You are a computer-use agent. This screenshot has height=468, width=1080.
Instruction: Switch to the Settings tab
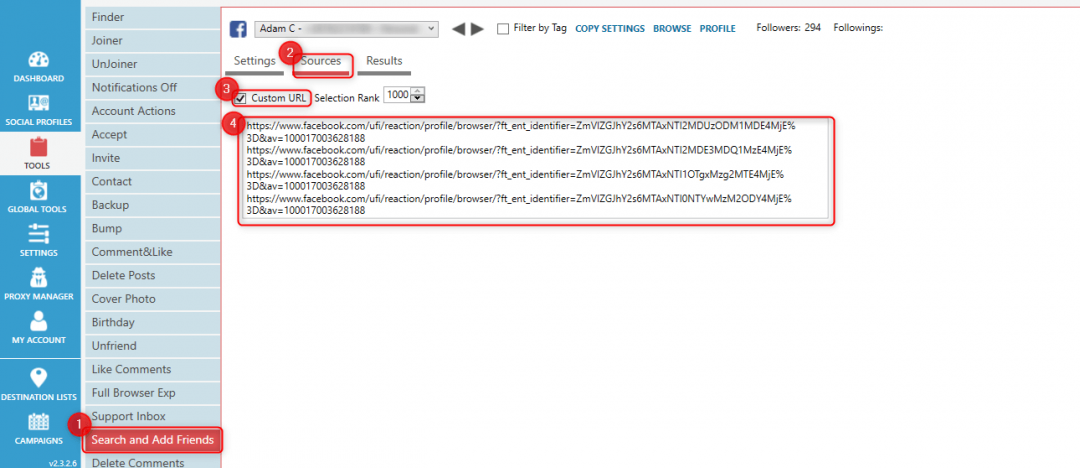click(254, 61)
